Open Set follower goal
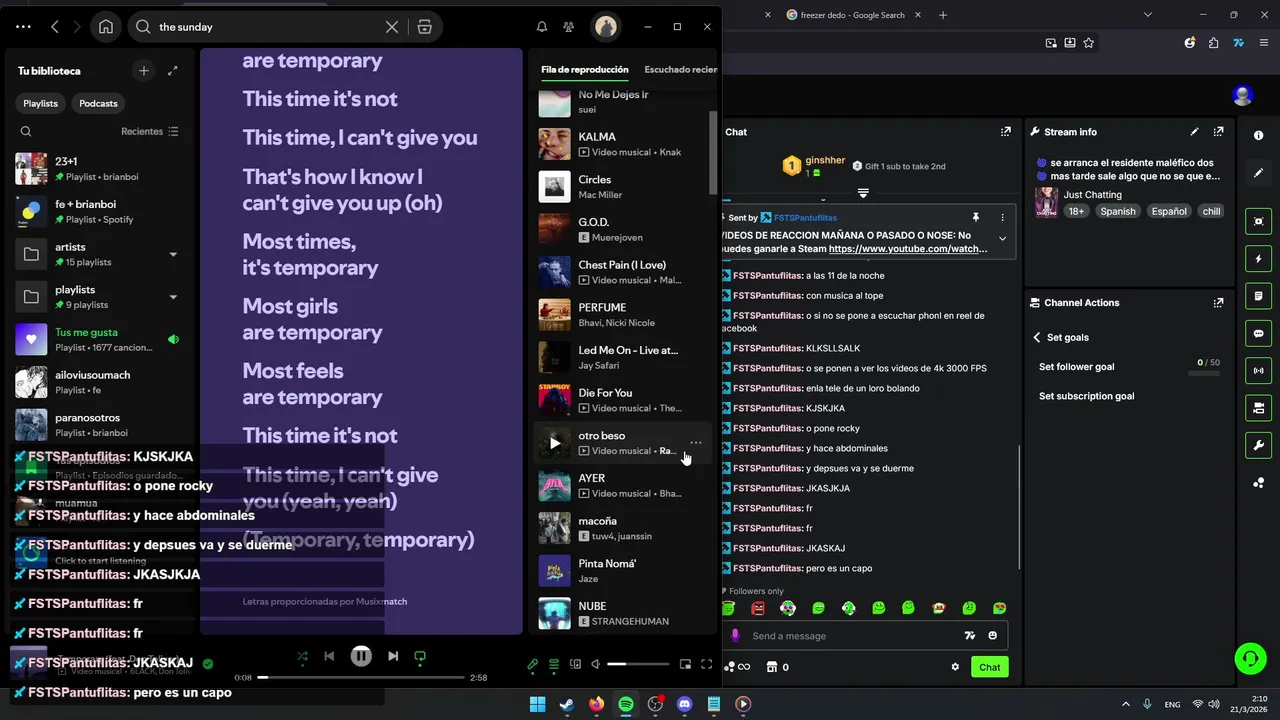1280x720 pixels. coord(1076,367)
